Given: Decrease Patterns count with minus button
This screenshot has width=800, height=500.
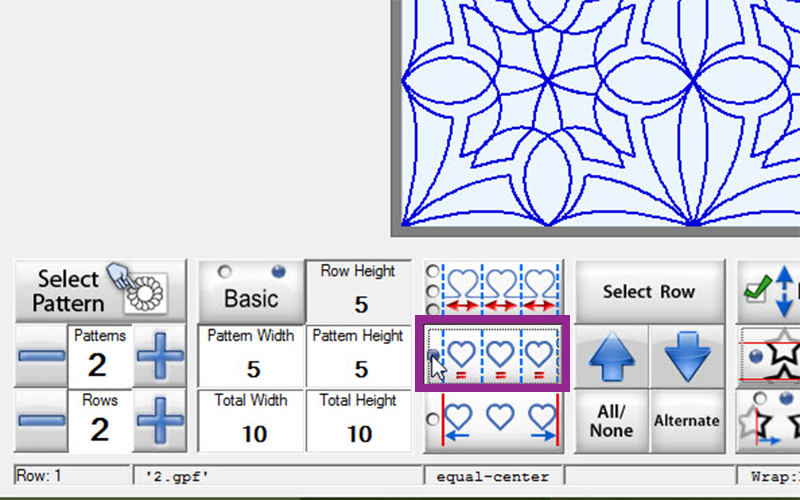Looking at the screenshot, I should 41,356.
